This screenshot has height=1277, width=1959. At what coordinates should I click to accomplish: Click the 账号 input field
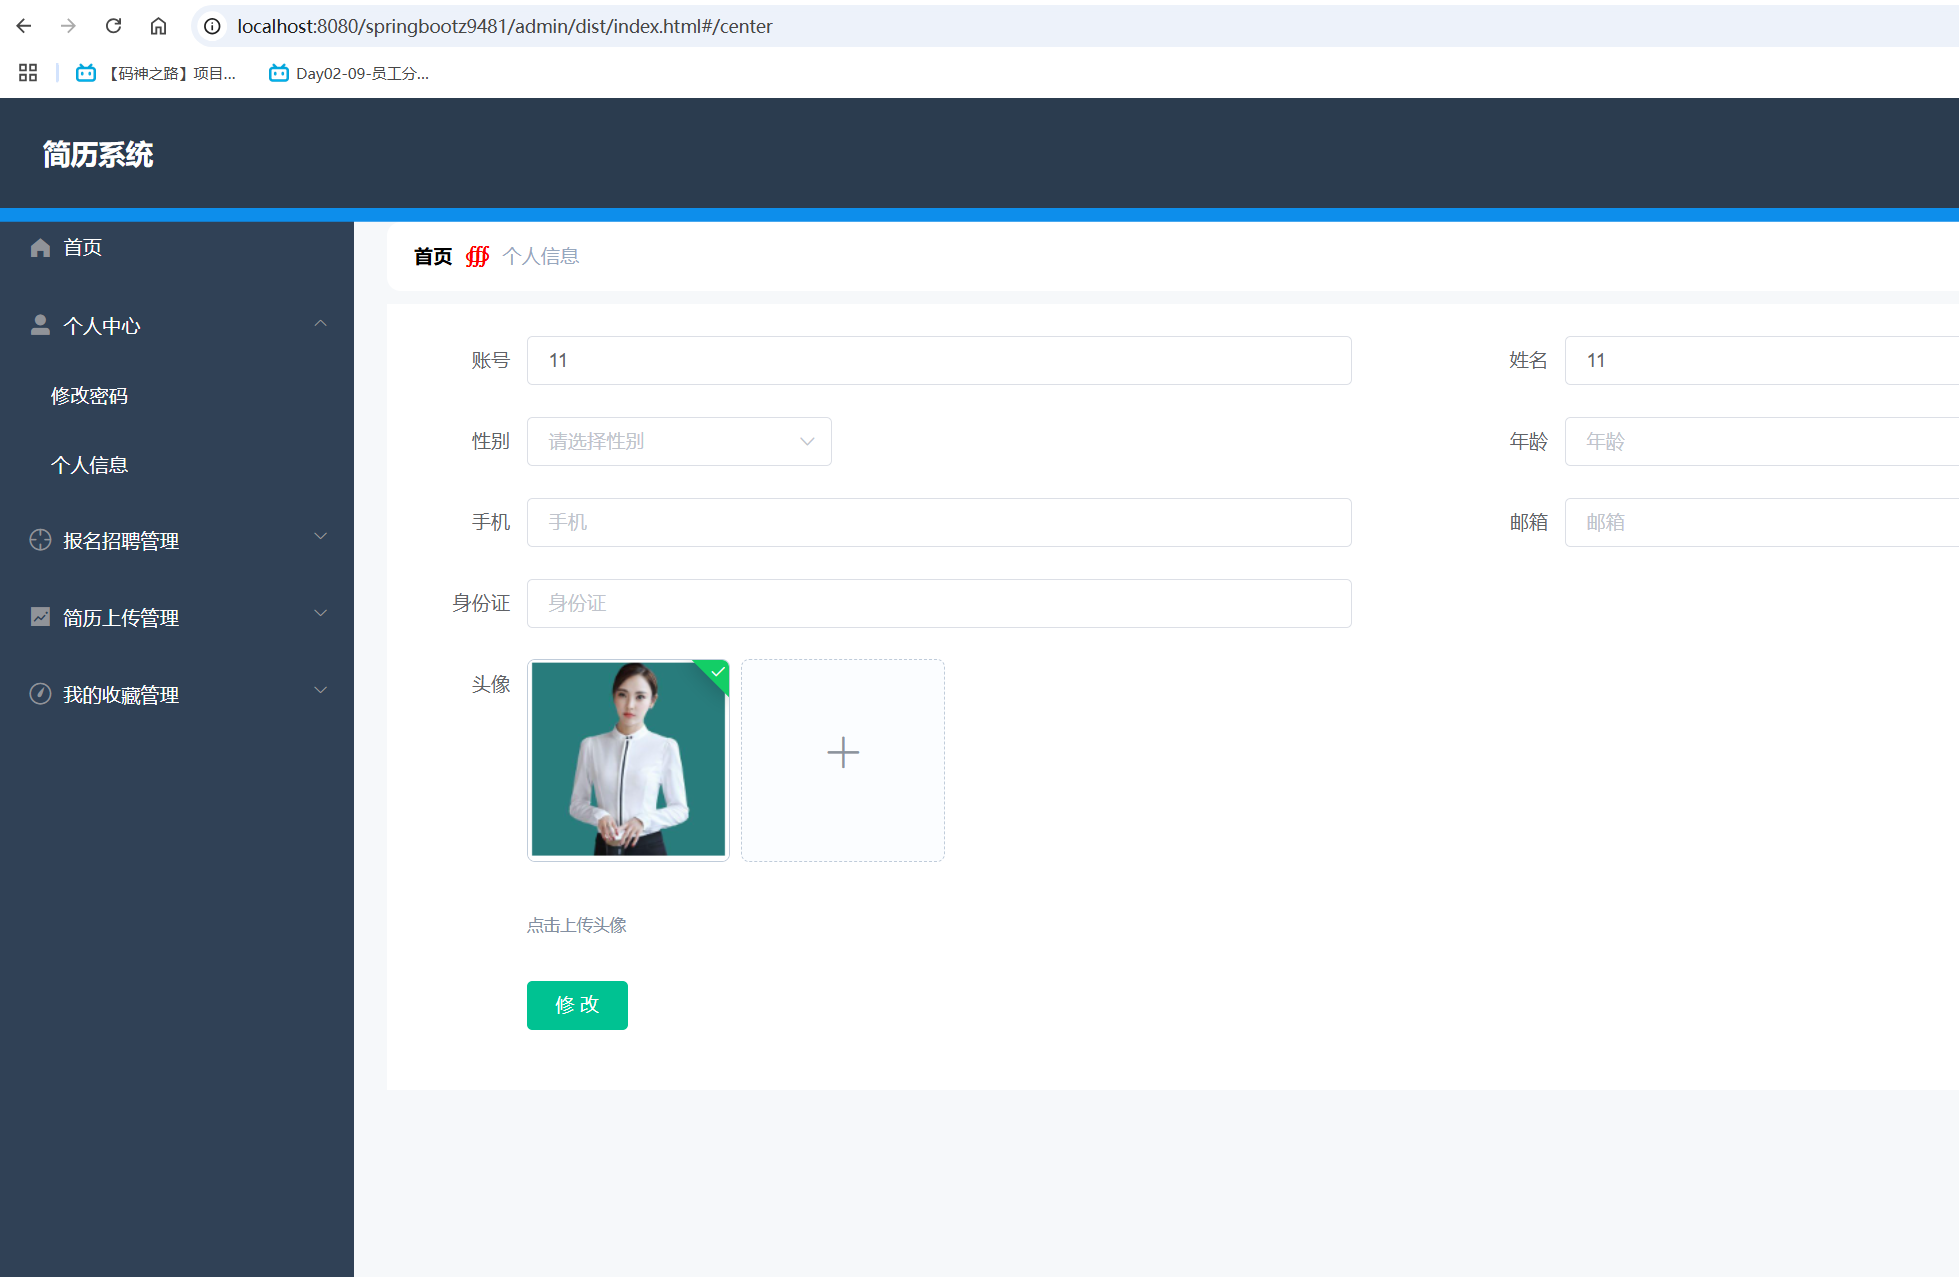point(939,361)
